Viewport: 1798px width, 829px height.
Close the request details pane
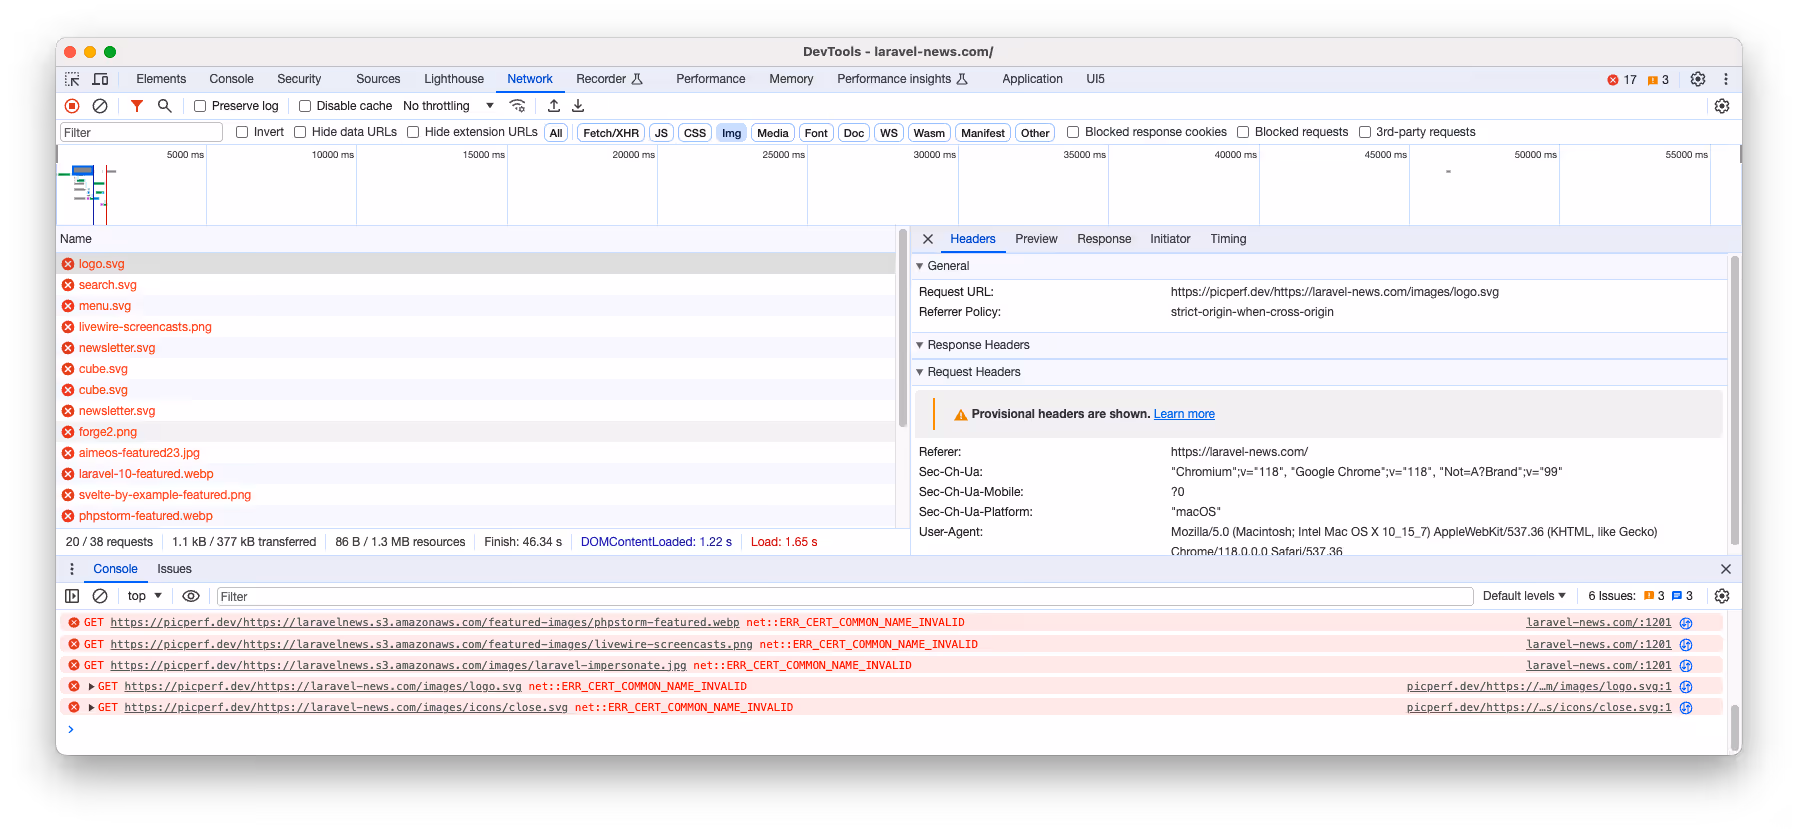(x=928, y=239)
